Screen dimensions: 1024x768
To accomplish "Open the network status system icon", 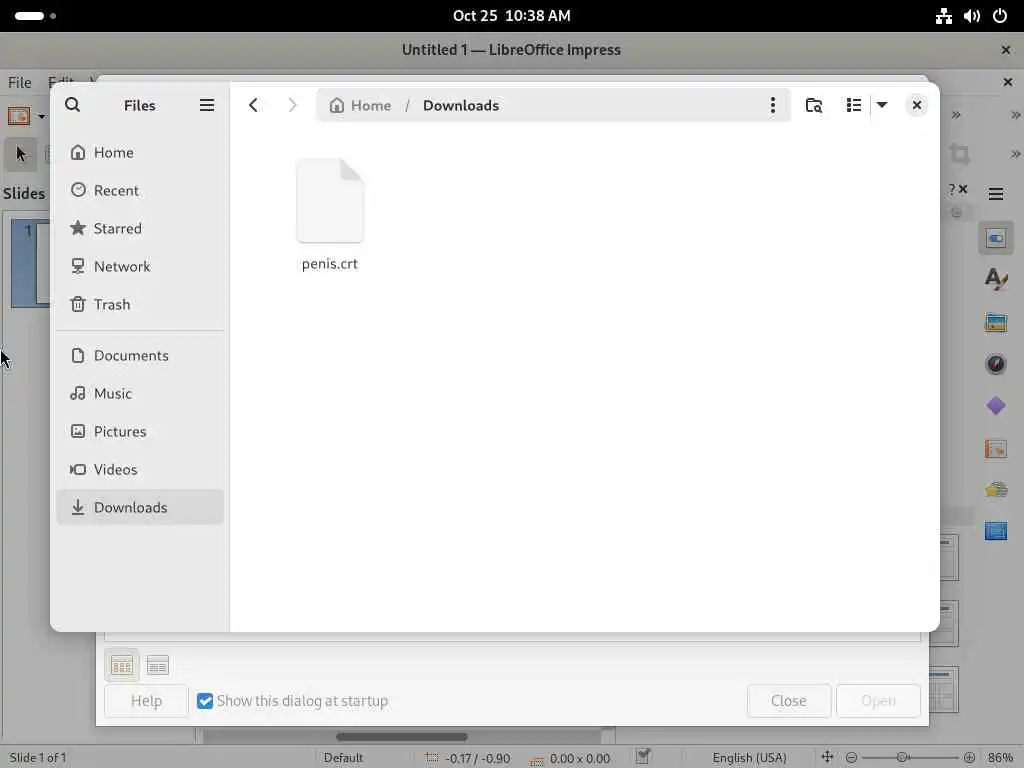I will 943,16.
